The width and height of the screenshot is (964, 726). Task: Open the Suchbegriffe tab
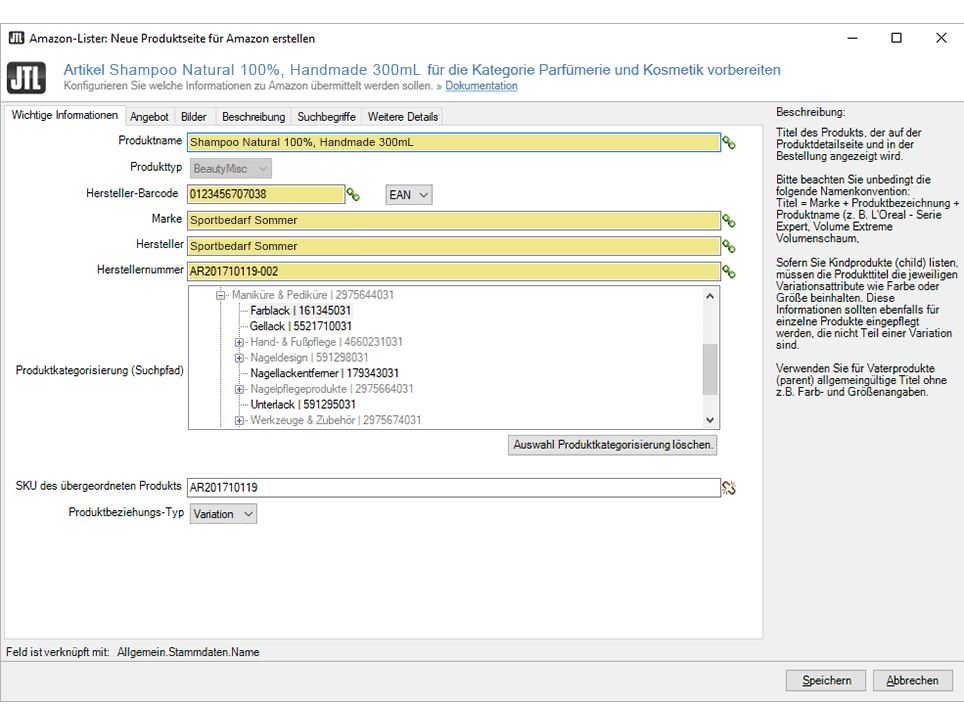tap(326, 117)
